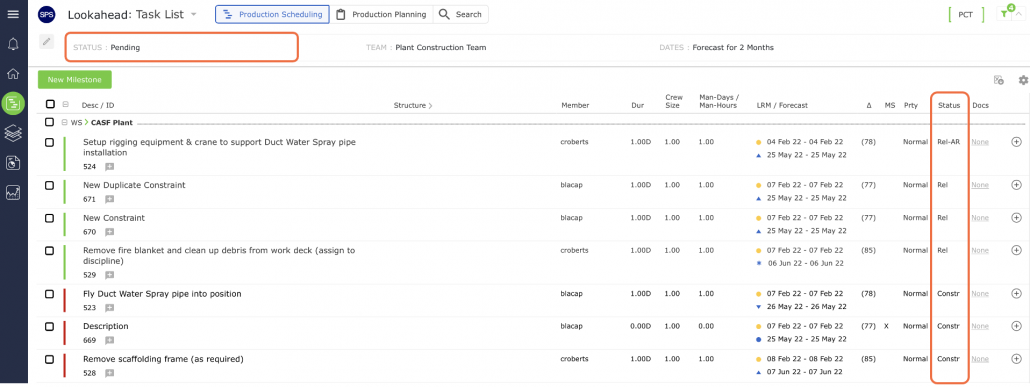1030x387 pixels.
Task: Check the New Duplicate Constraint checkbox
Action: (x=50, y=185)
